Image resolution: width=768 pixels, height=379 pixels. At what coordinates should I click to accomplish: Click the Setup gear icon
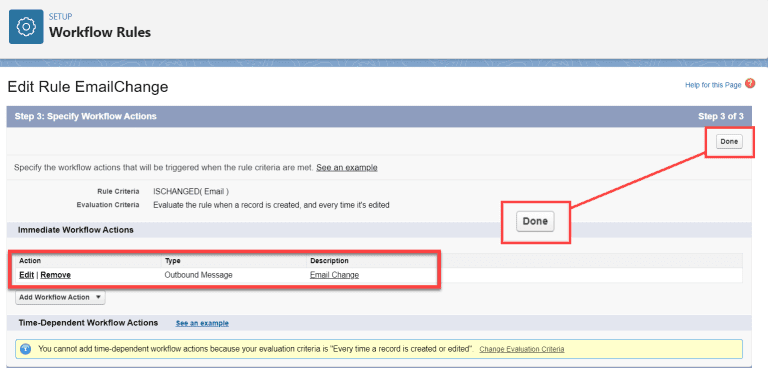26,26
